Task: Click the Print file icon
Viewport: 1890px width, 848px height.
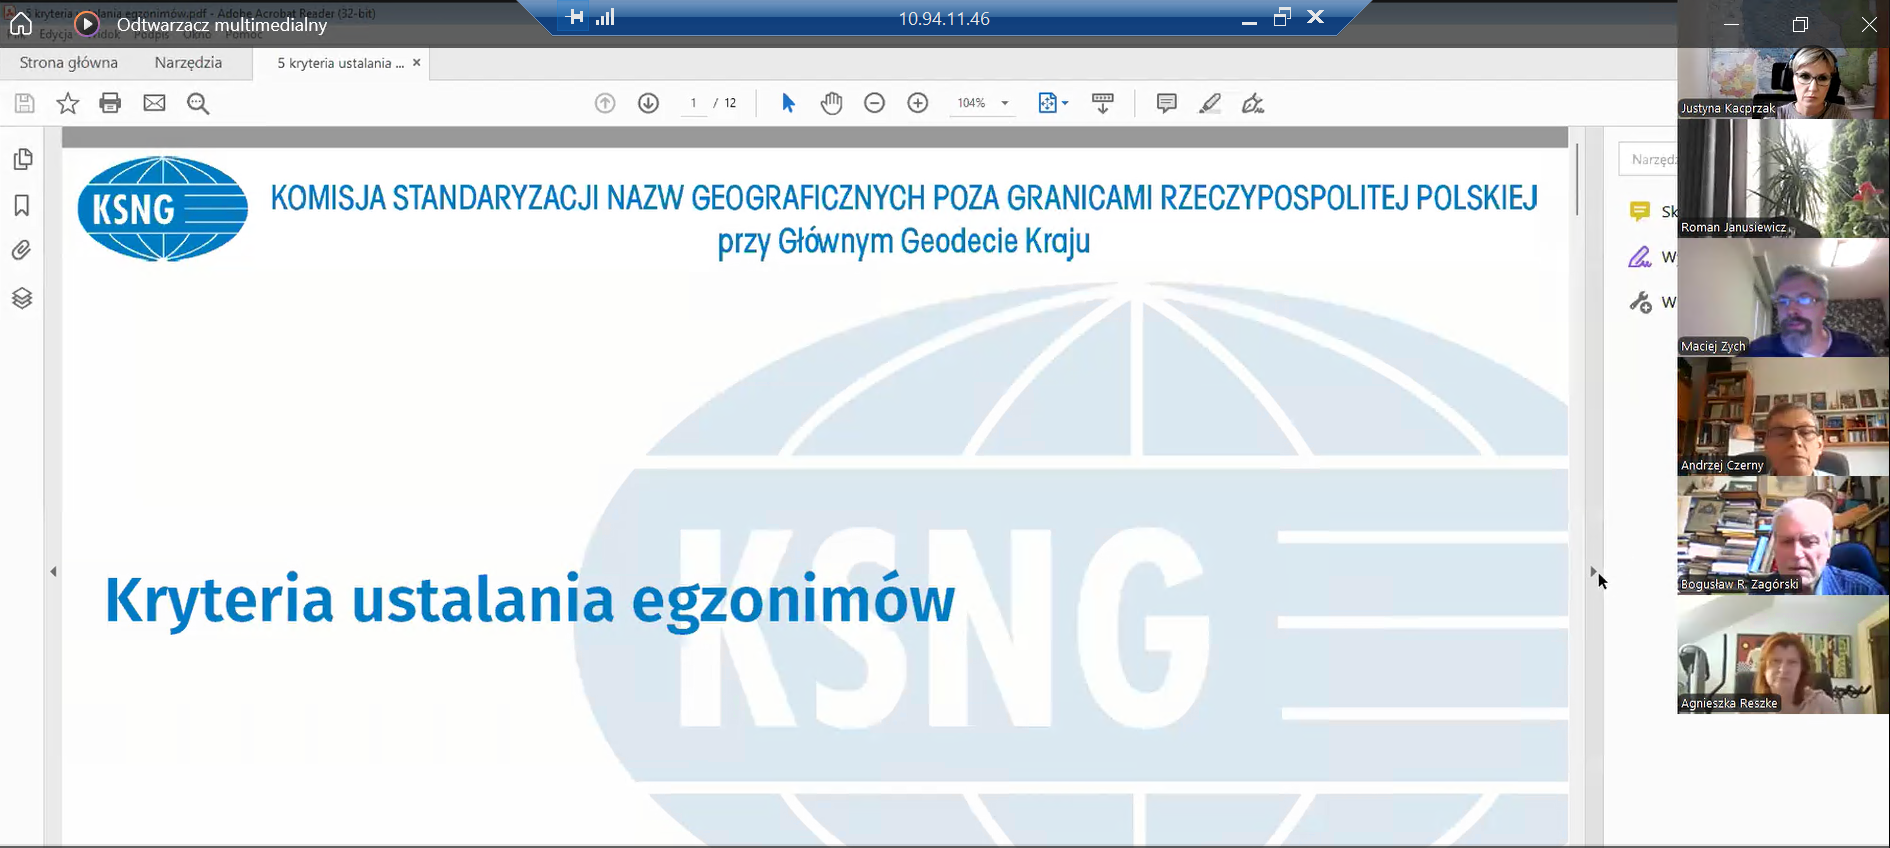Action: (x=110, y=103)
